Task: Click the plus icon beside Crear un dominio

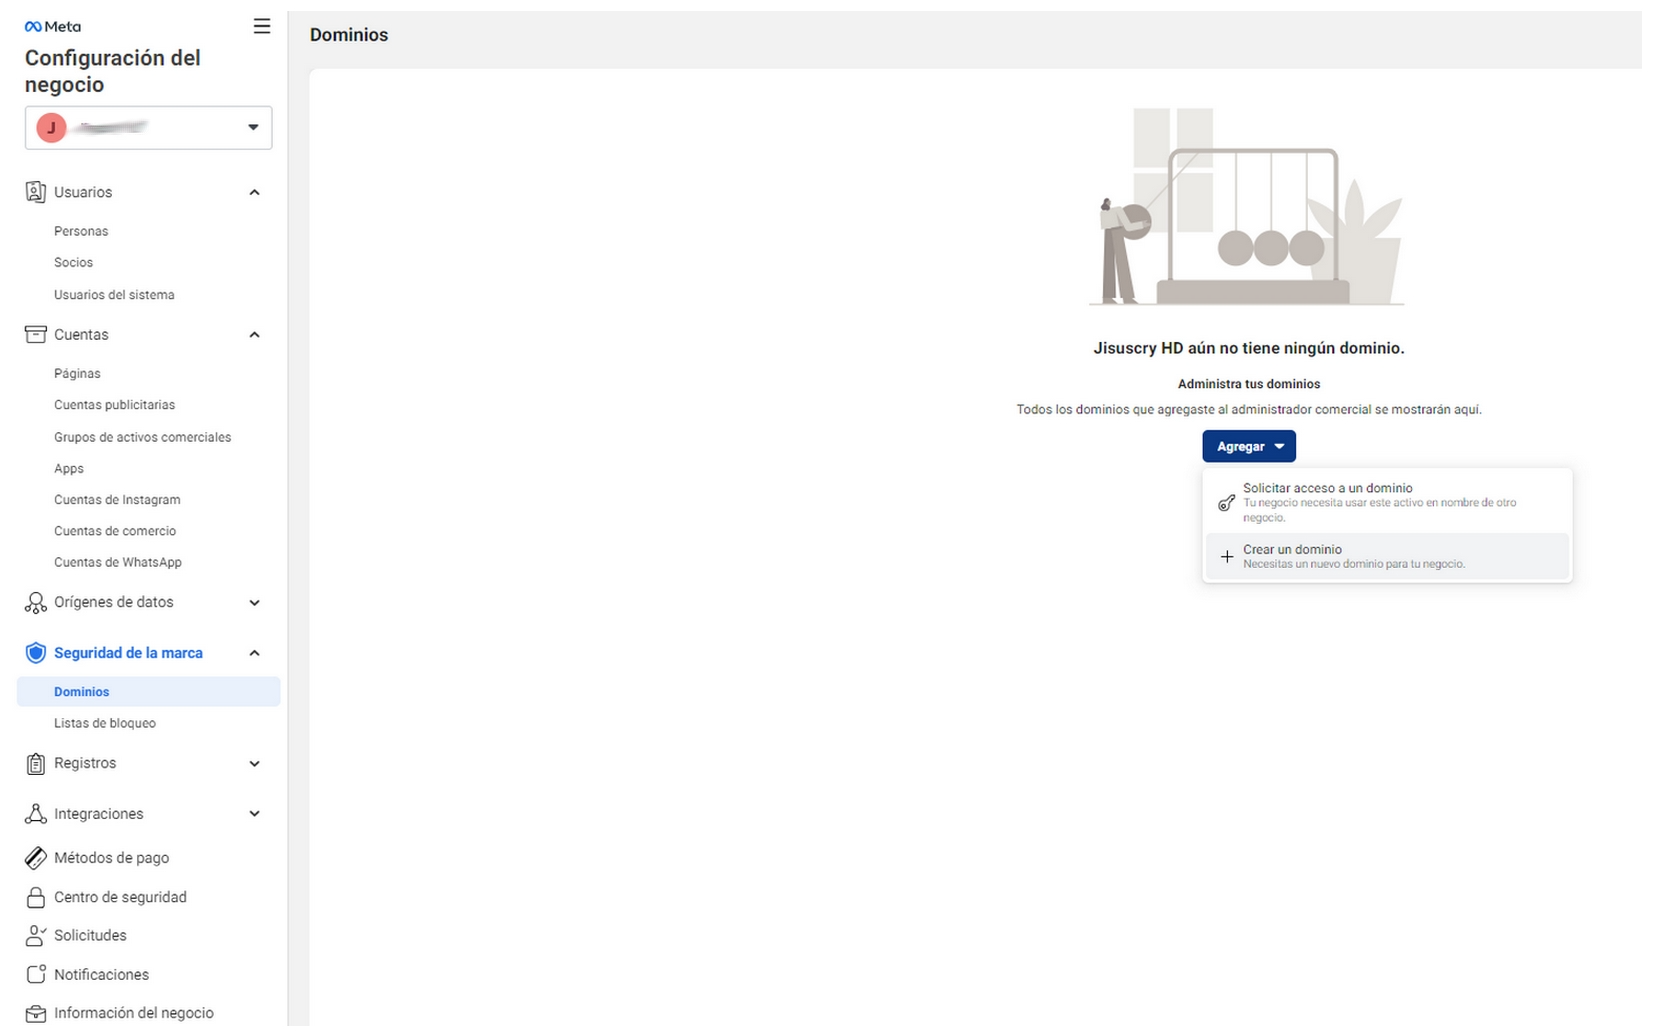Action: click(1227, 556)
